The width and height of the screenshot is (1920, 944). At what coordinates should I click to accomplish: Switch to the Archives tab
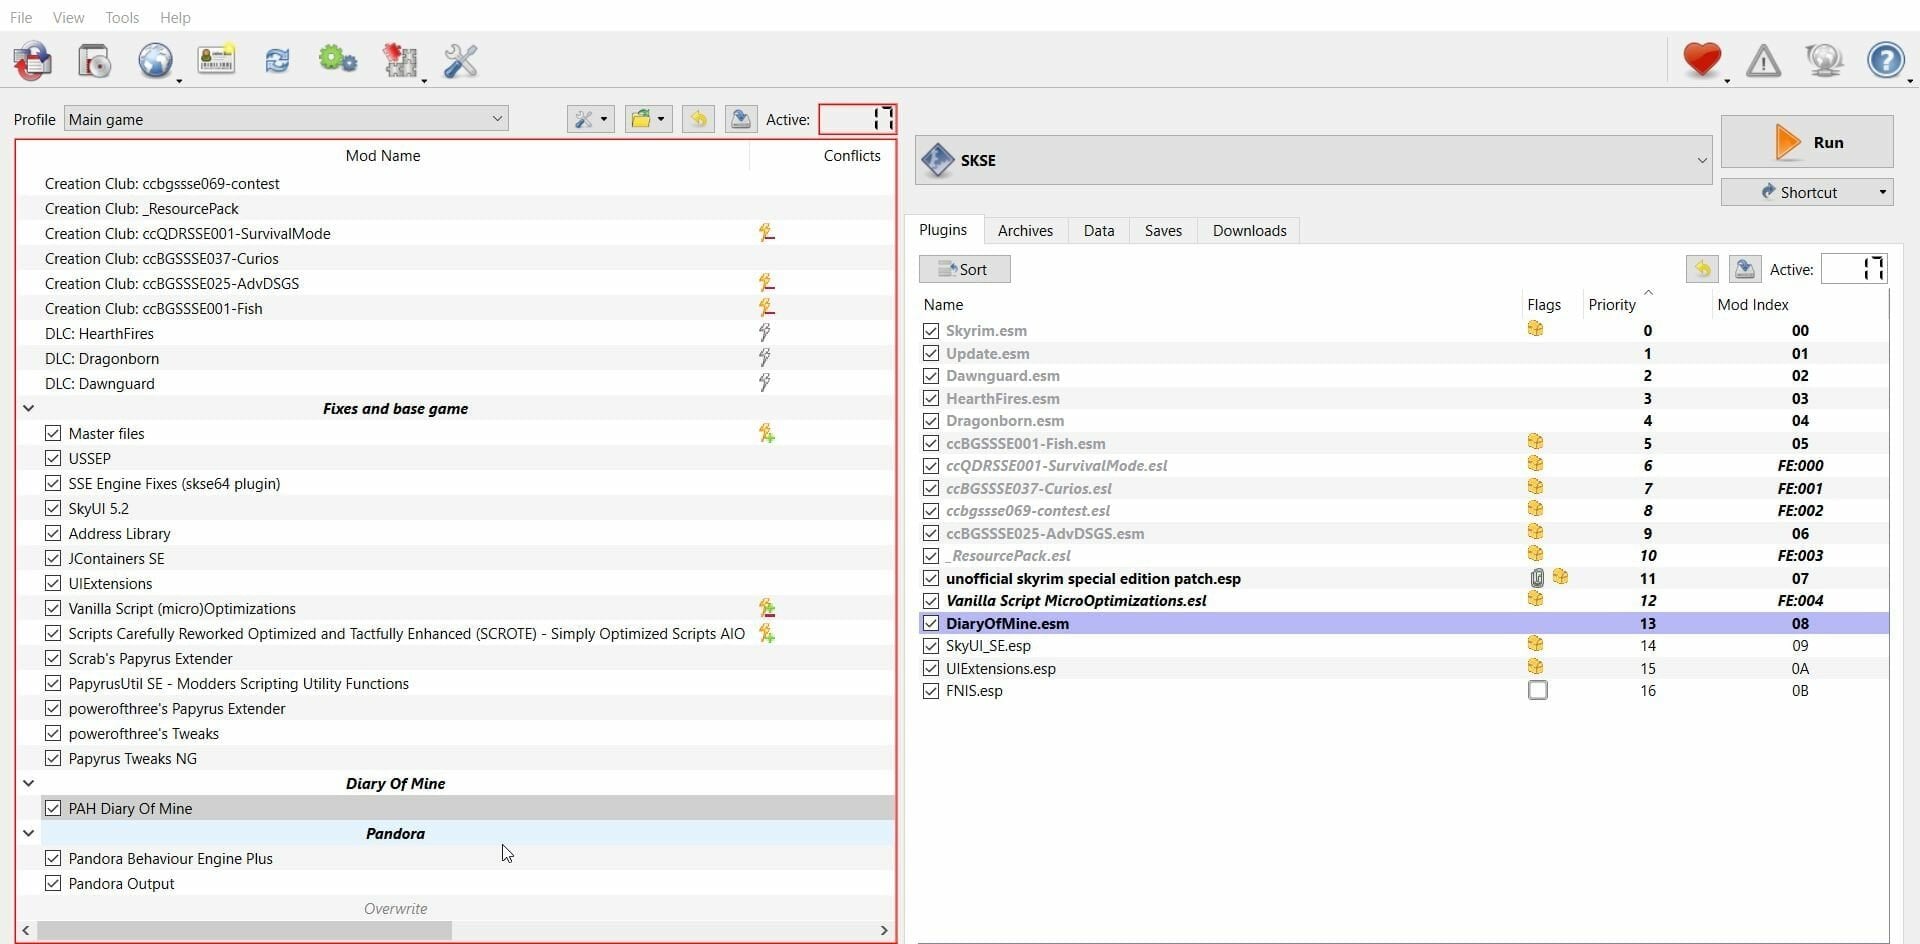click(x=1025, y=230)
